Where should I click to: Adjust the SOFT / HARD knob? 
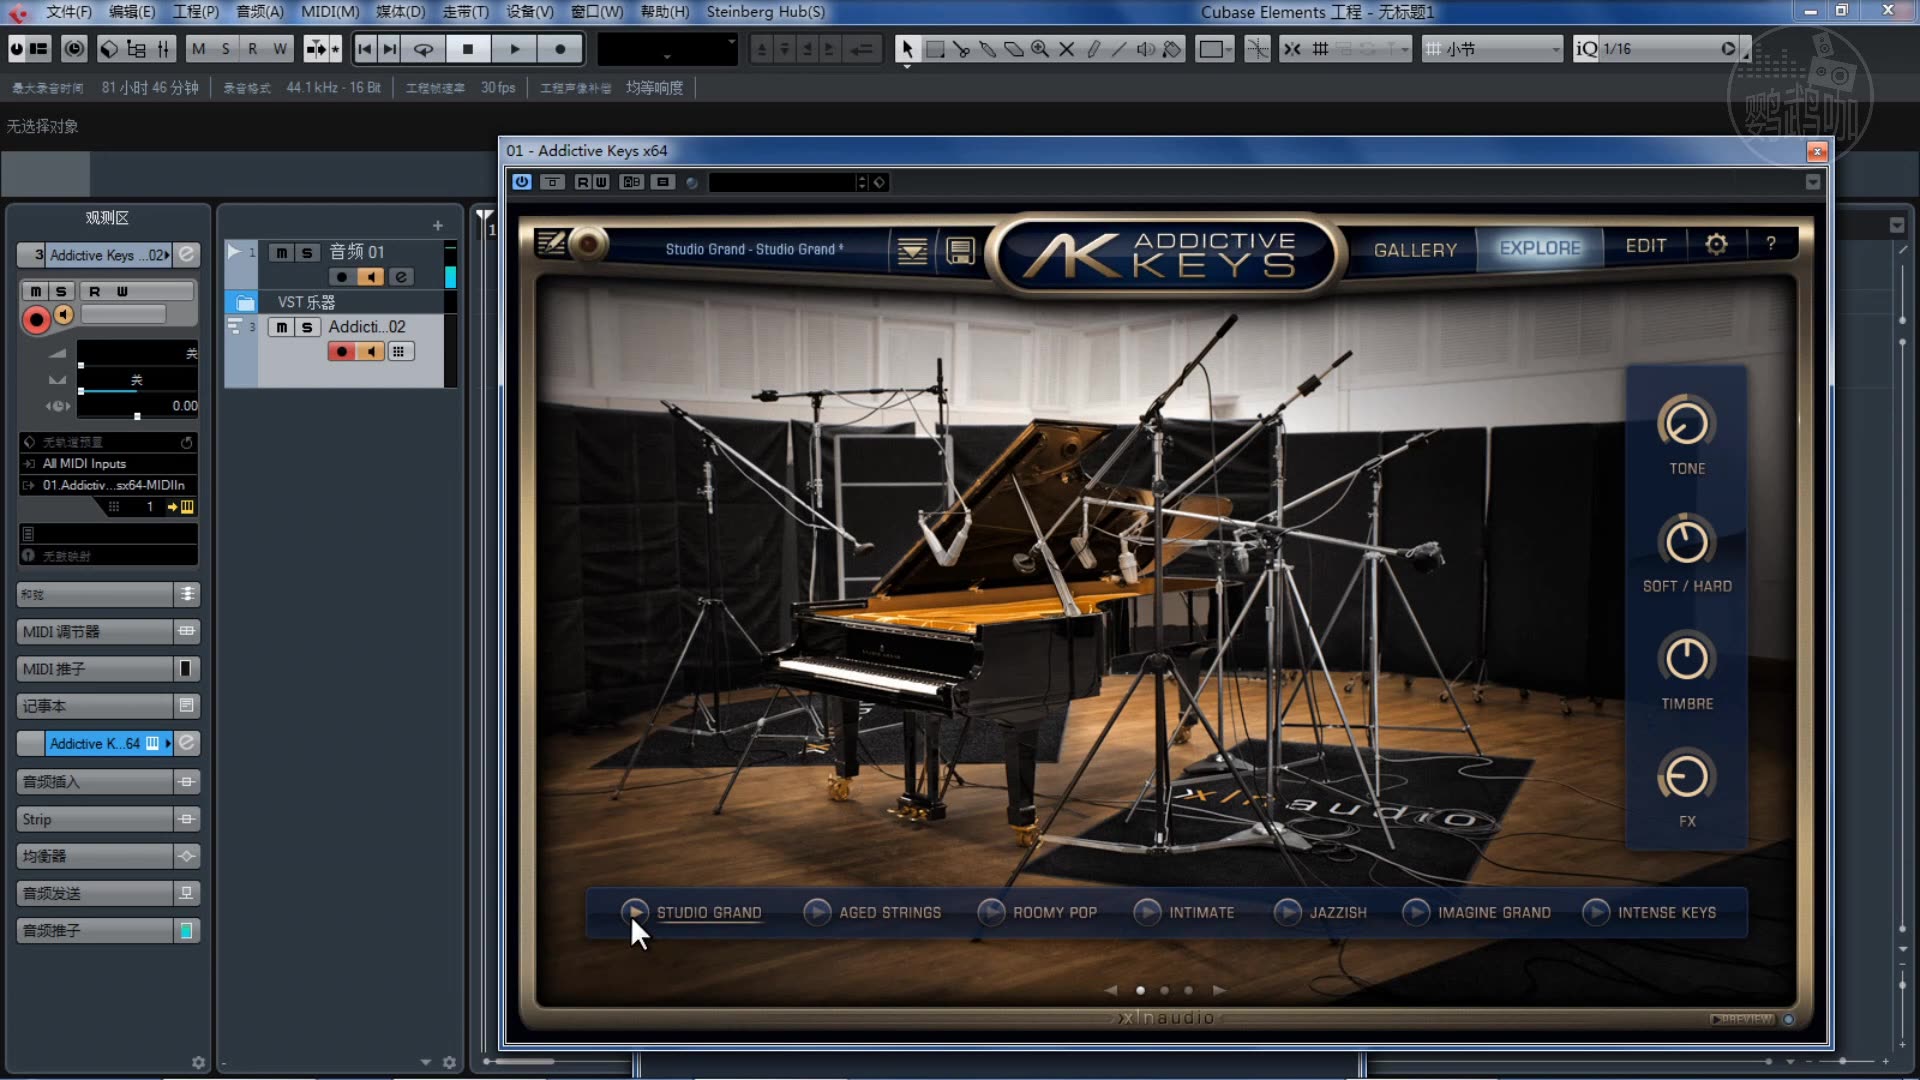click(x=1687, y=542)
